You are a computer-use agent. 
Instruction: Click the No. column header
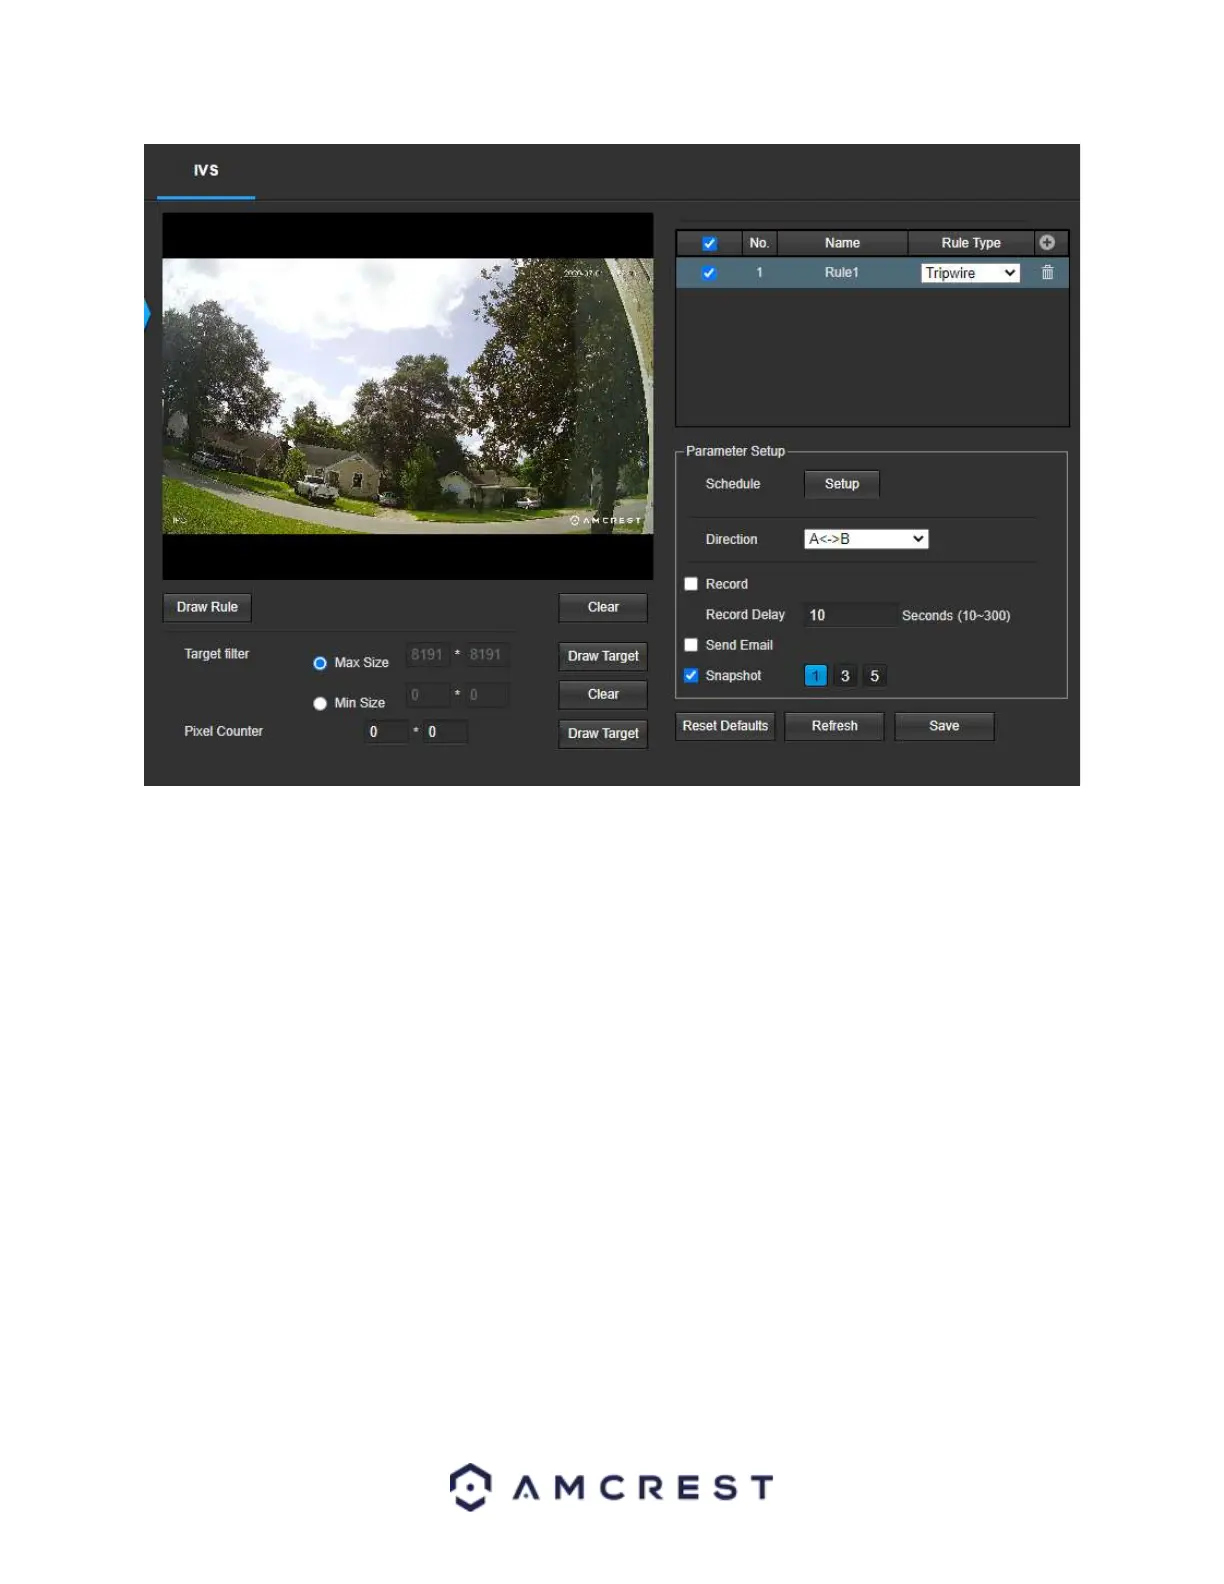tap(759, 243)
